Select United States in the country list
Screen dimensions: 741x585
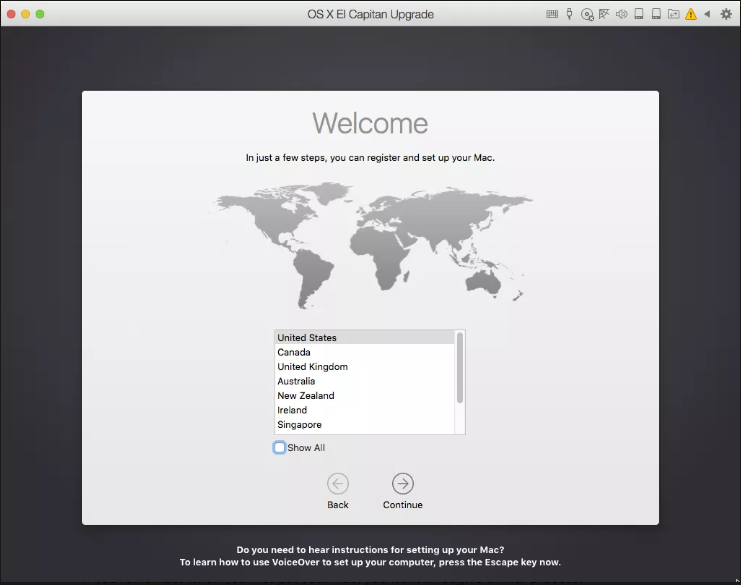(x=364, y=337)
